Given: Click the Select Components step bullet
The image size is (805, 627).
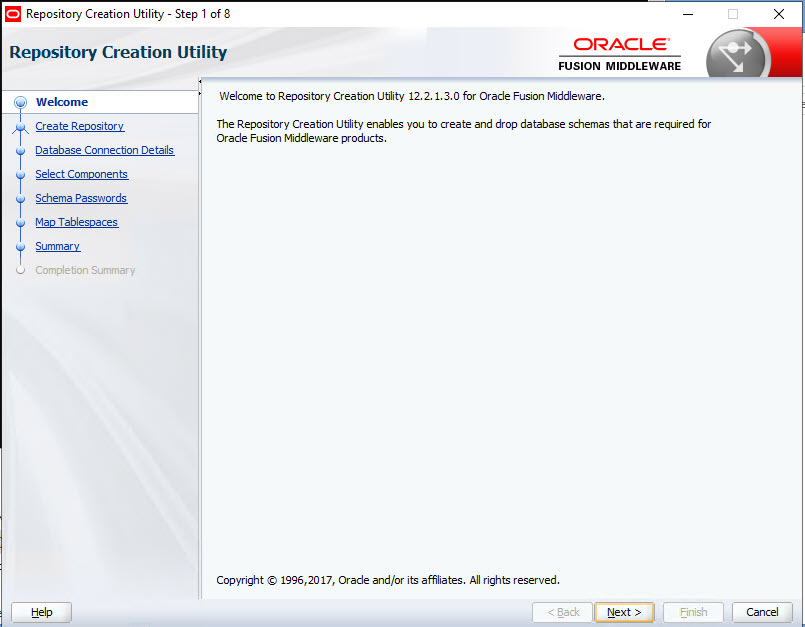Looking at the screenshot, I should pos(21,175).
